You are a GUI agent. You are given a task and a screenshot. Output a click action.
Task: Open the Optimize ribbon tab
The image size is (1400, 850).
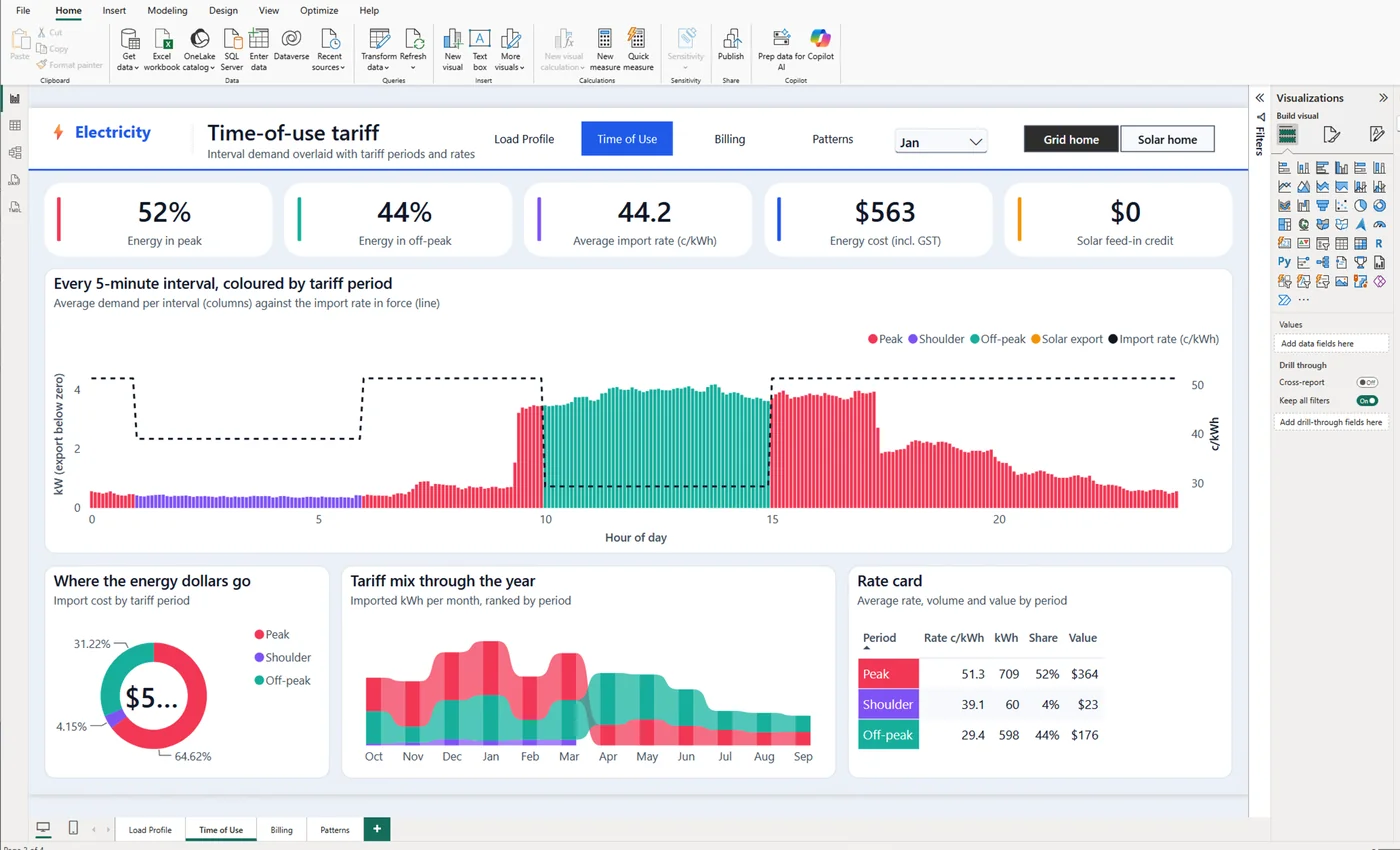319,10
